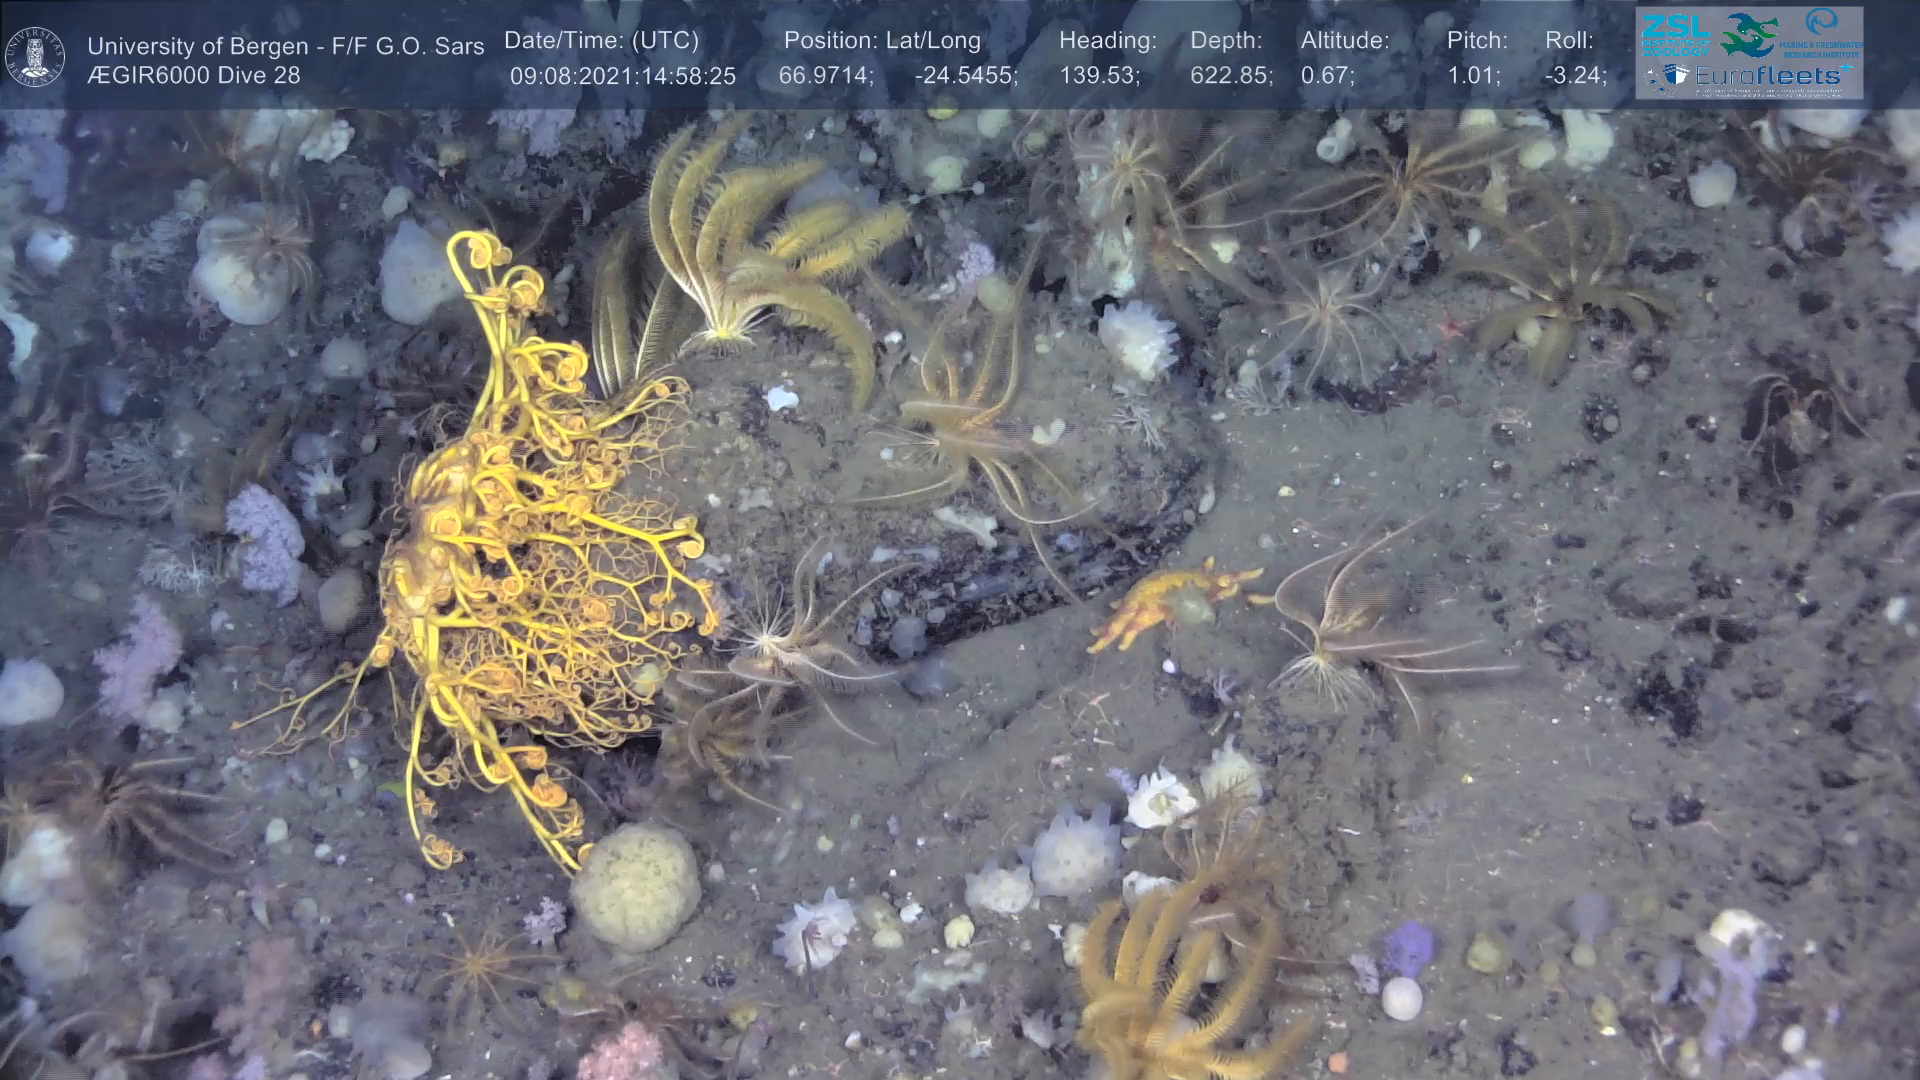The height and width of the screenshot is (1080, 1920).
Task: Click the Marine & Freshwater Research Institute text
Action: coord(1821,48)
